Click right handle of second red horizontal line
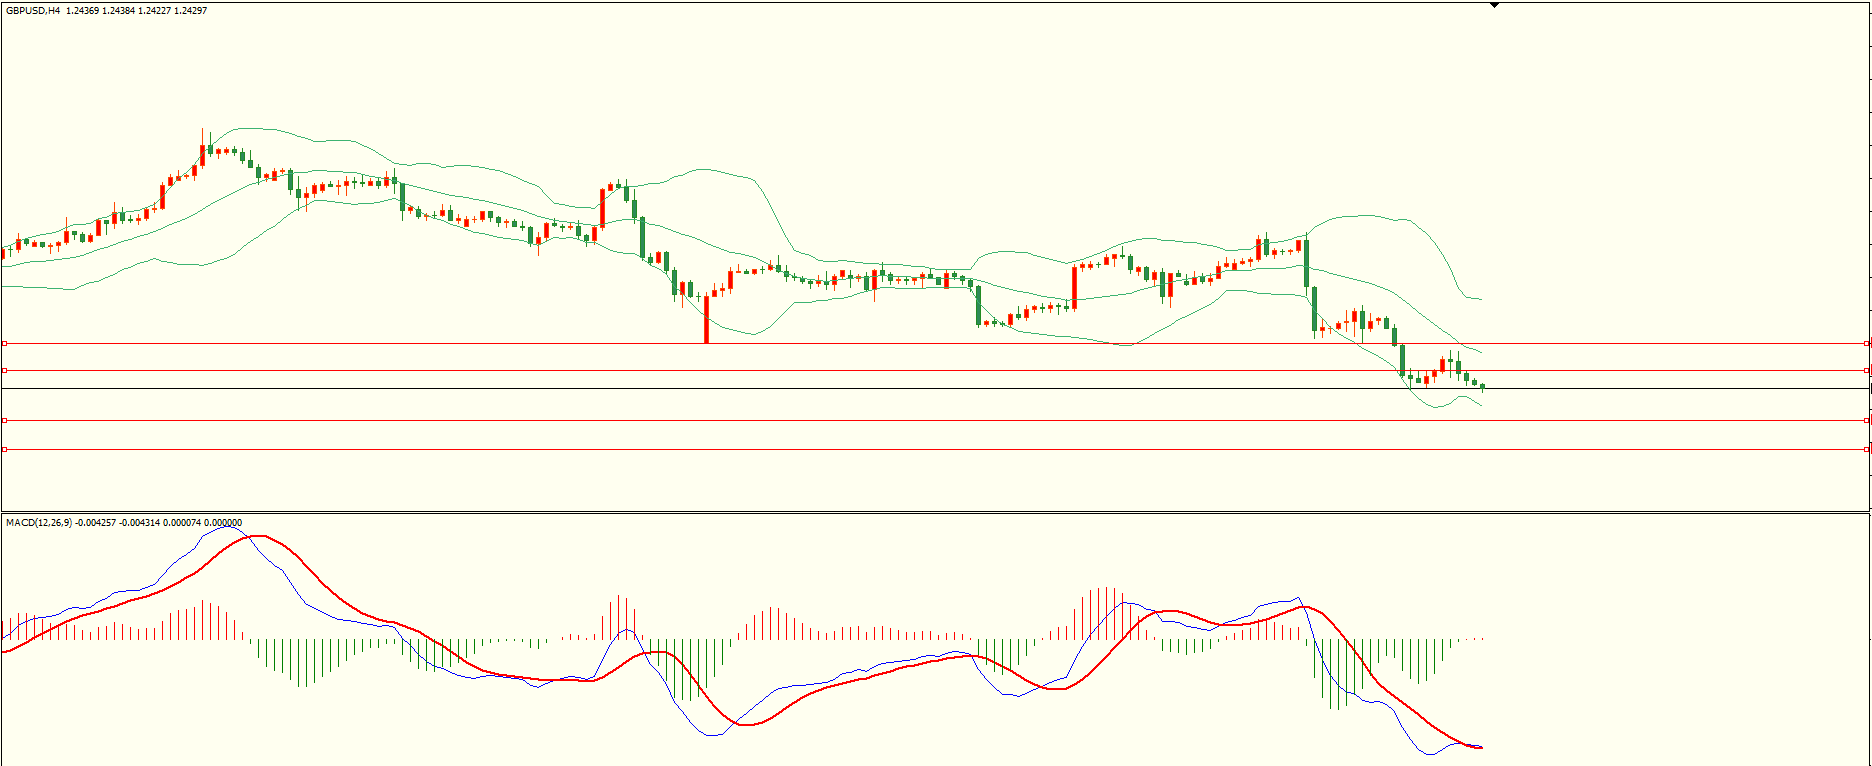 (1867, 370)
